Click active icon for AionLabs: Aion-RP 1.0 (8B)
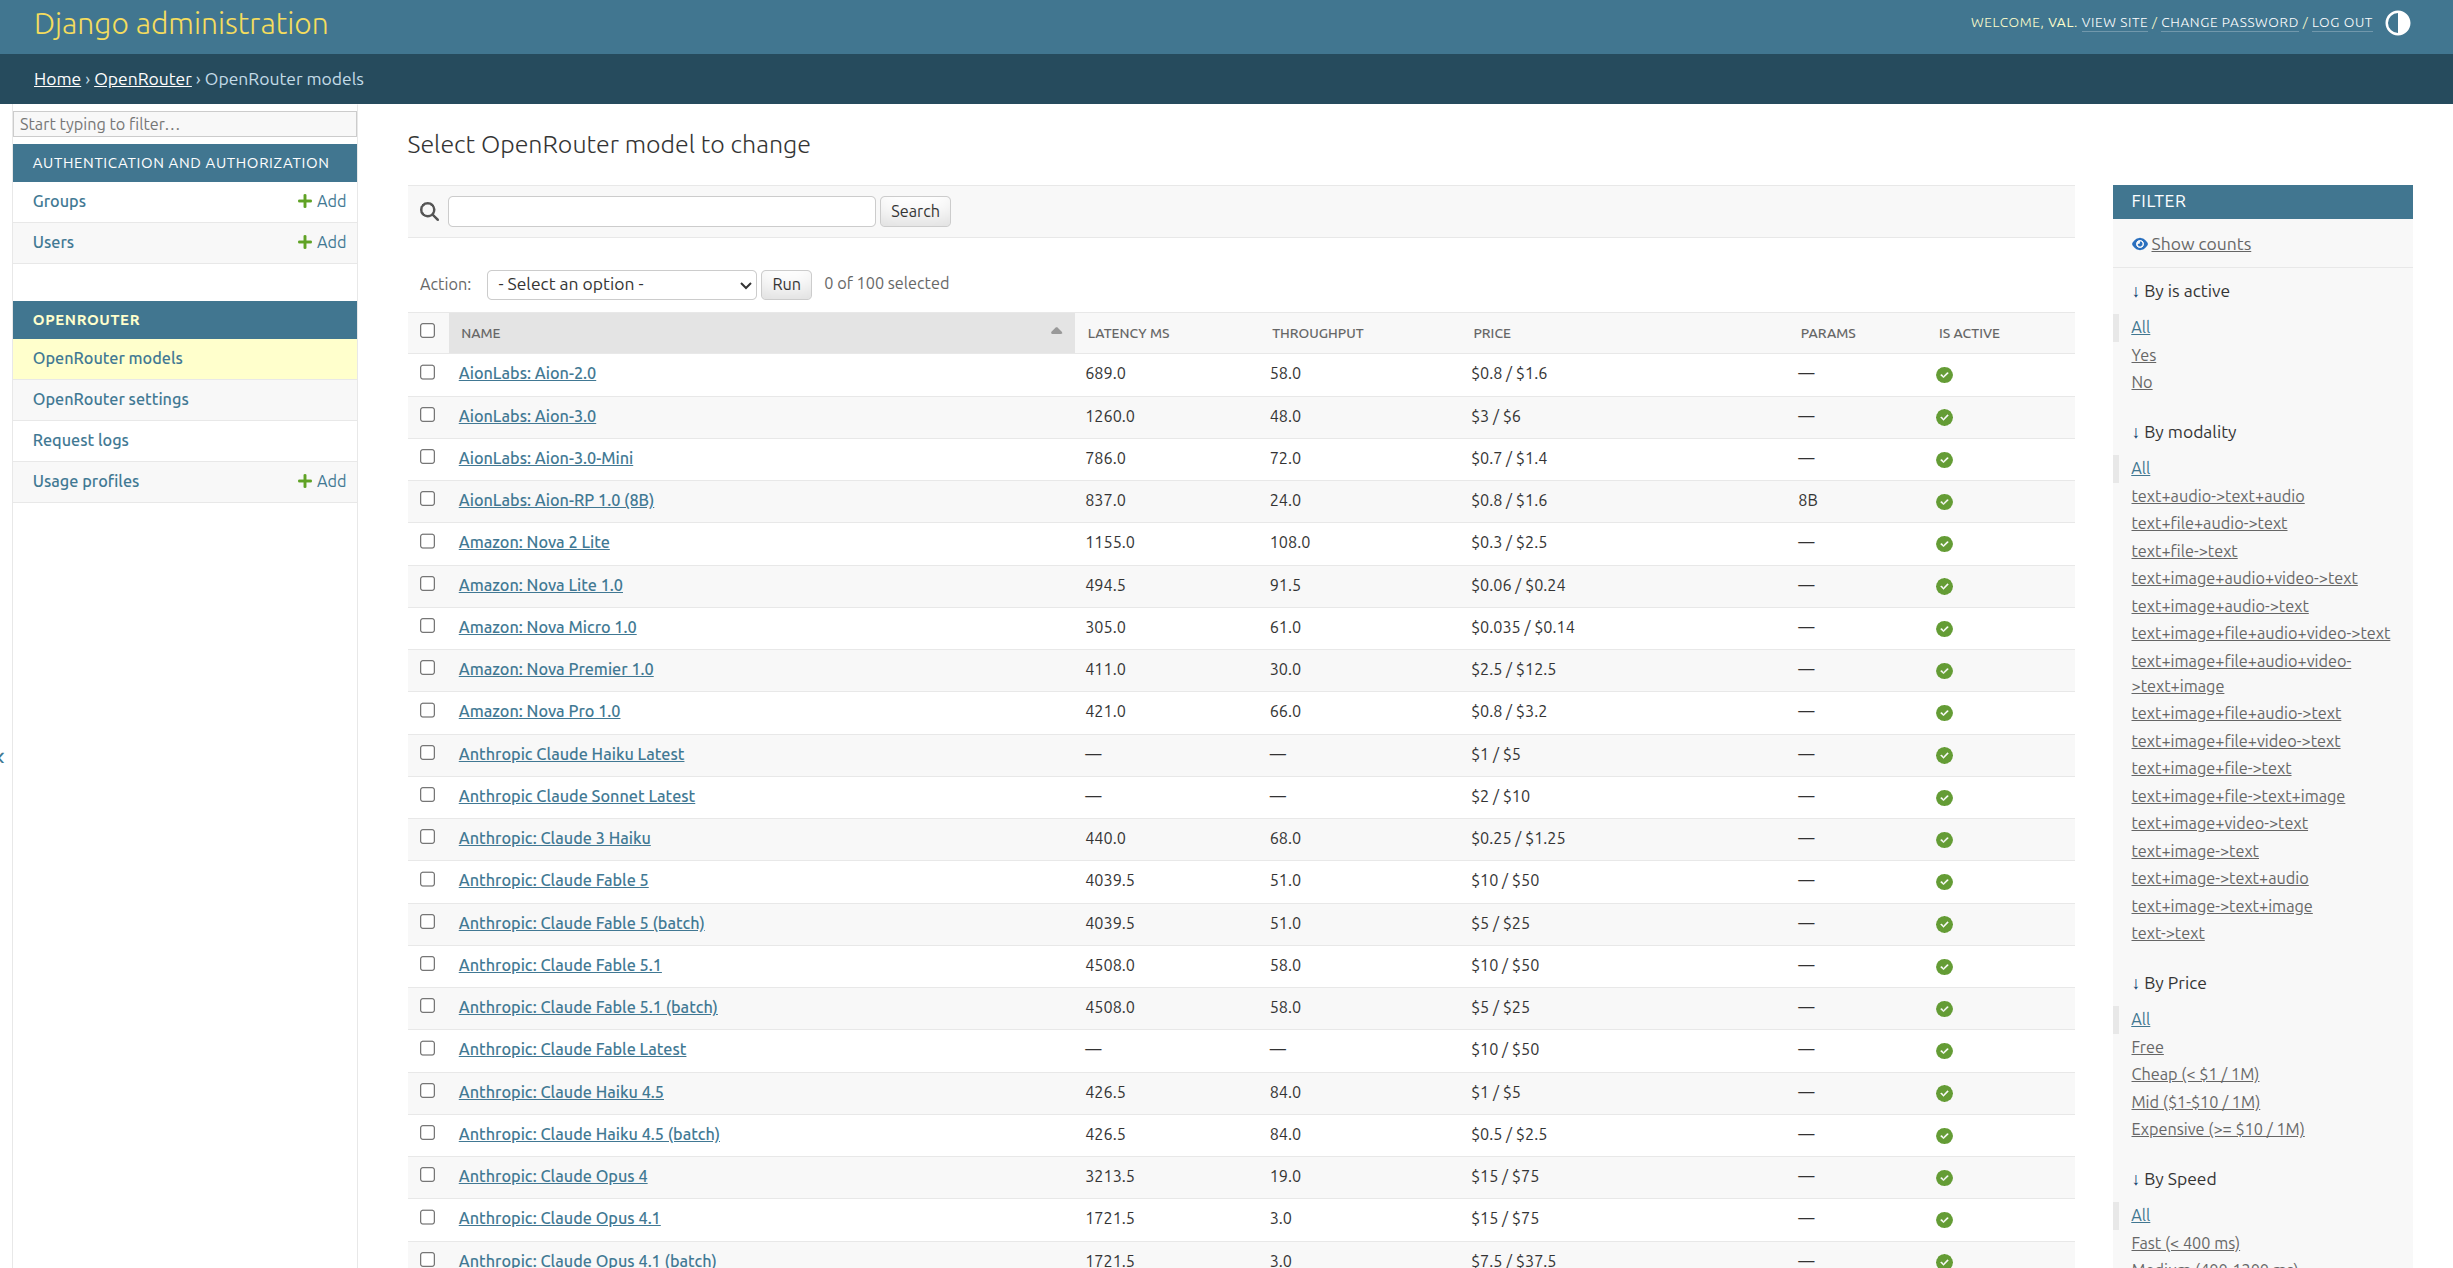The image size is (2453, 1268). tap(1944, 502)
